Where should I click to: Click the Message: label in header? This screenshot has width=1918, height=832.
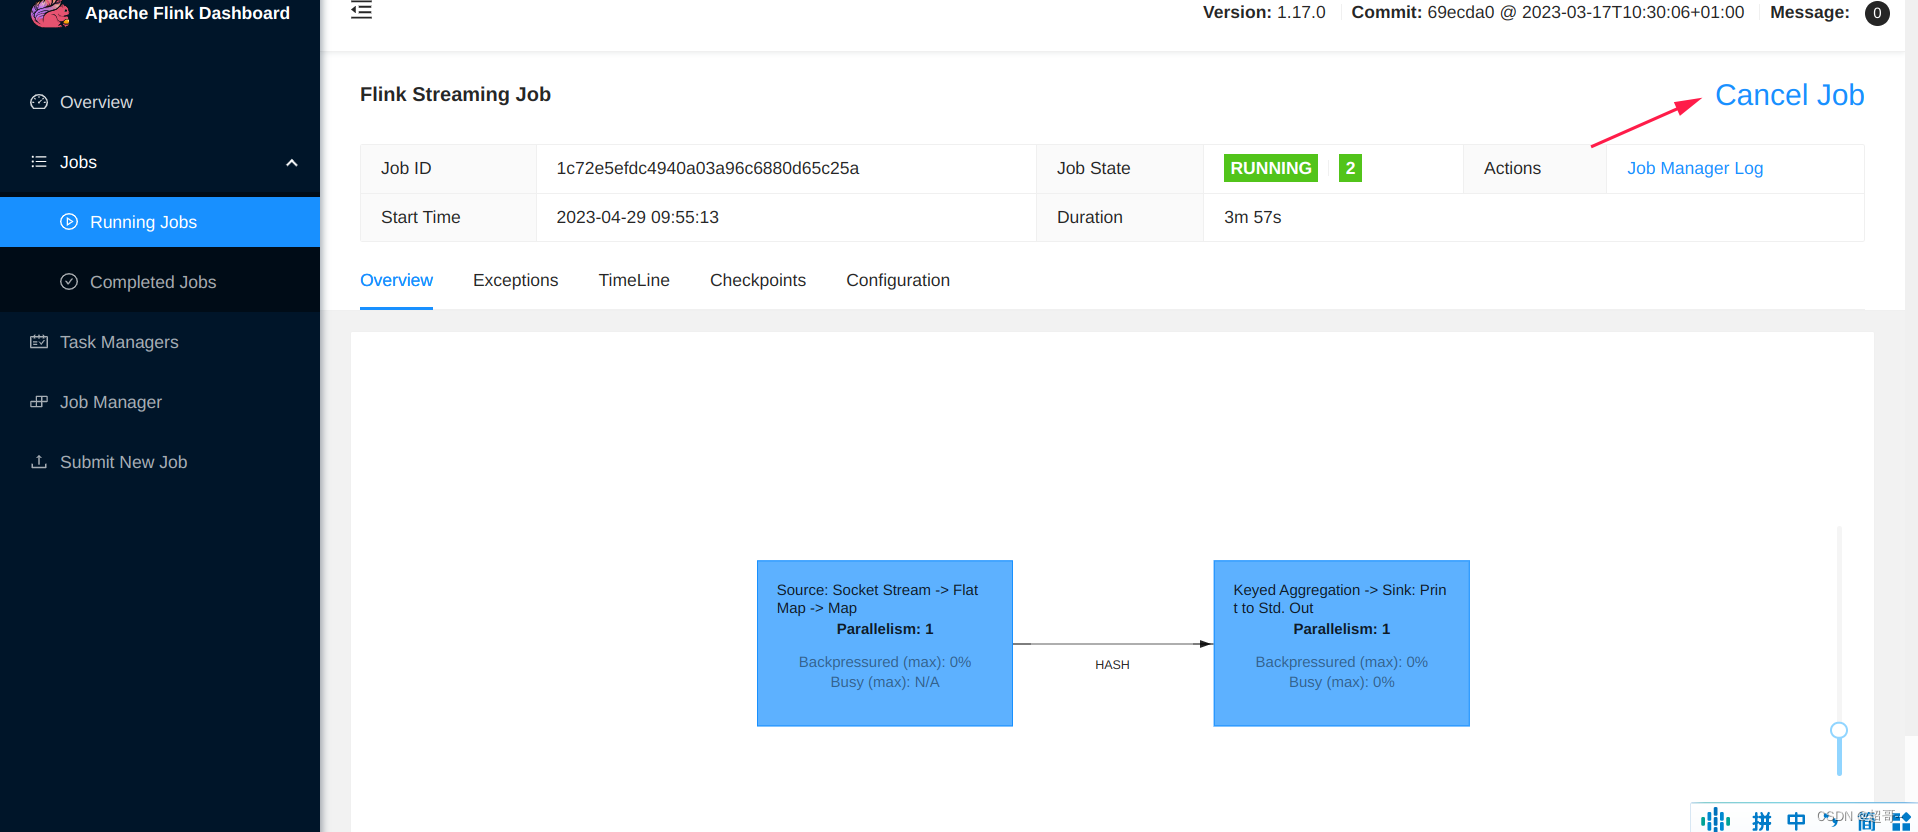(x=1809, y=12)
